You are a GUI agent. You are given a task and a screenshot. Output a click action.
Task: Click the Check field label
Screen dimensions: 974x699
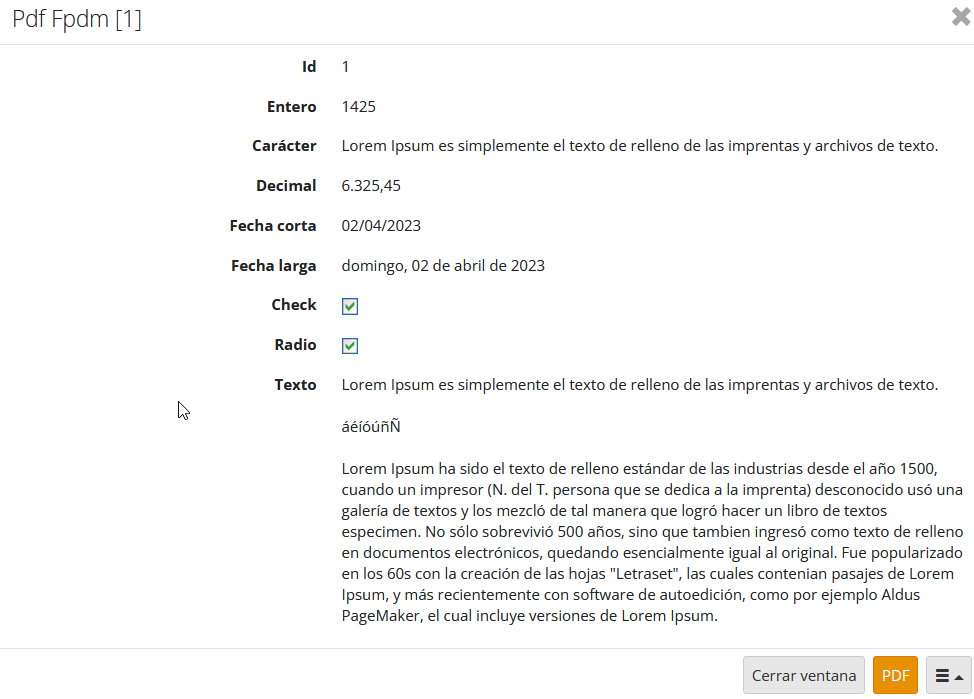pos(293,305)
